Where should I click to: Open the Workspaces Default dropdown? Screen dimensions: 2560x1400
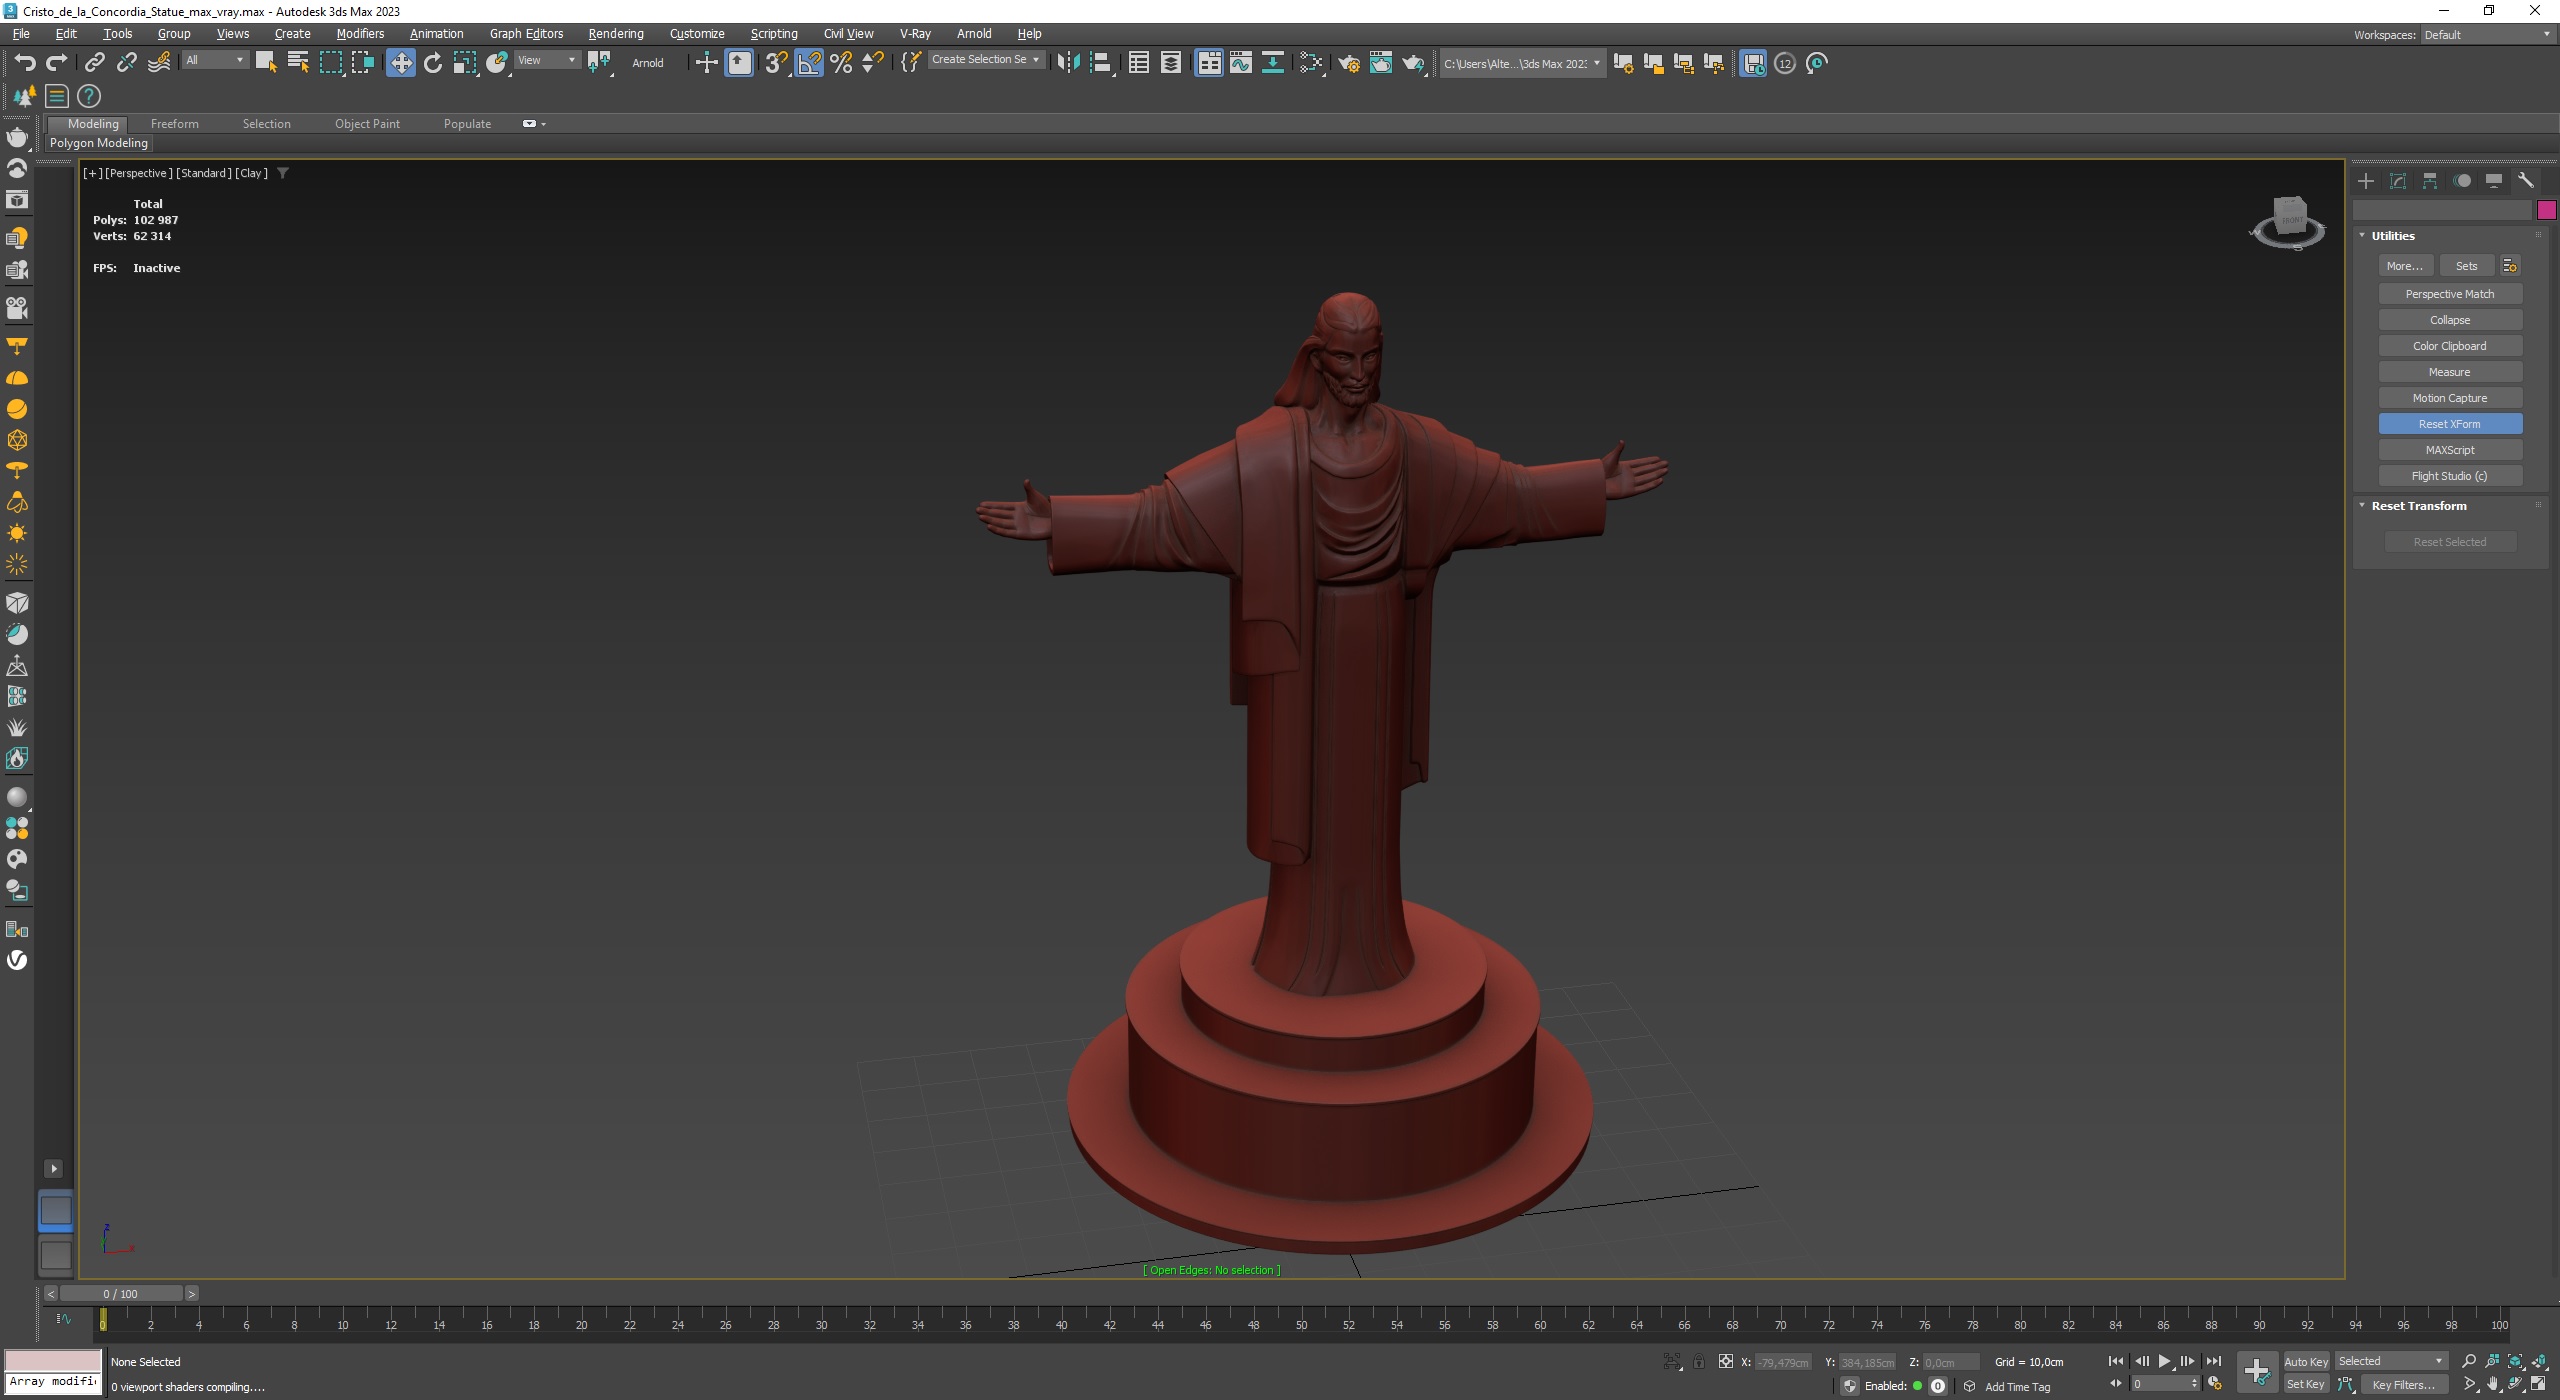(2486, 34)
